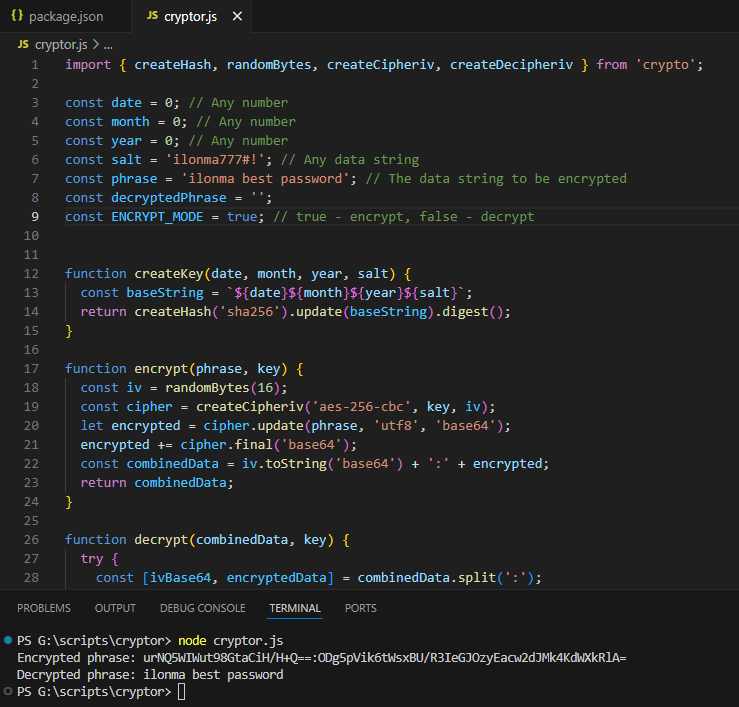Open the OUTPUT panel tab

(115, 608)
